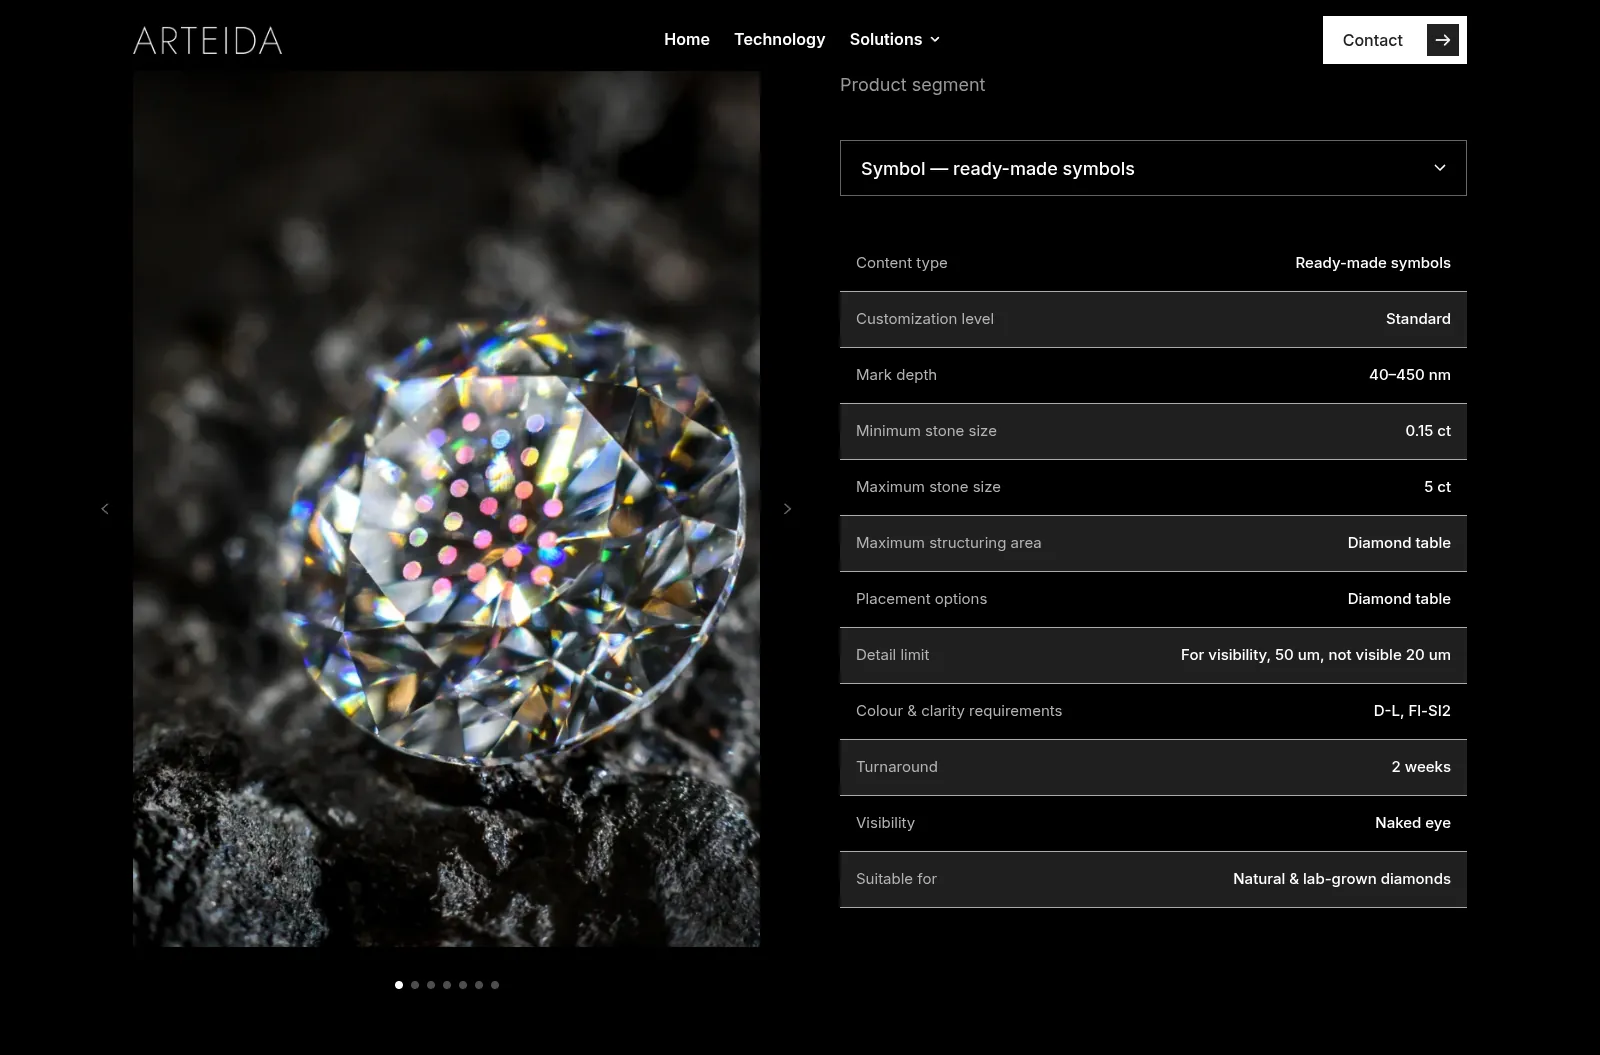Click the ARTEIDA logo
Viewport: 1600px width, 1055px height.
tap(208, 40)
